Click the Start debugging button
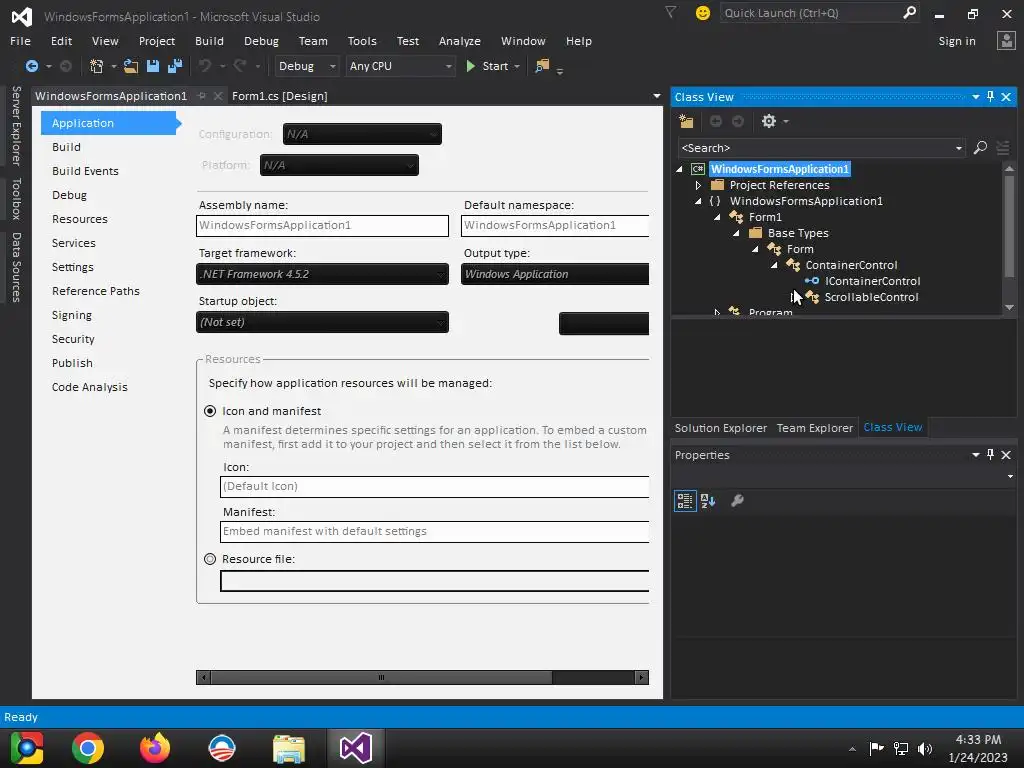This screenshot has width=1024, height=768. click(x=487, y=66)
